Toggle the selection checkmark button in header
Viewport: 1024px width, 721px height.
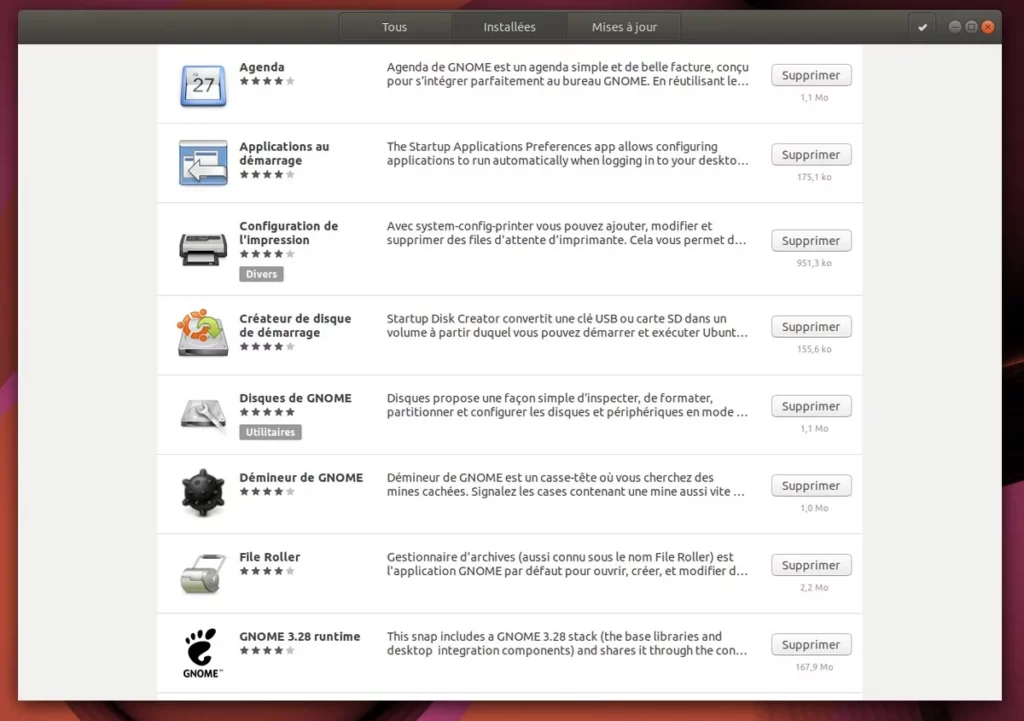coord(922,27)
